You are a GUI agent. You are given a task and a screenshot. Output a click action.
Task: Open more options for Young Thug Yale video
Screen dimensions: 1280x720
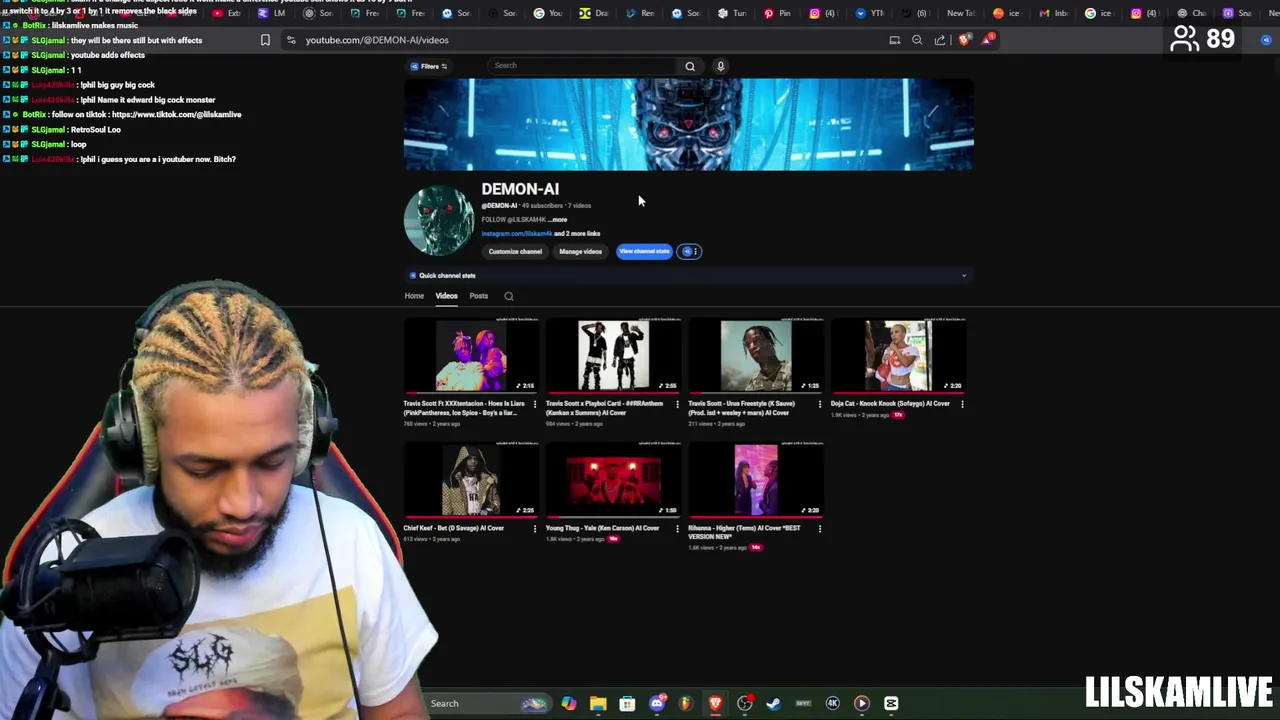[x=677, y=528]
